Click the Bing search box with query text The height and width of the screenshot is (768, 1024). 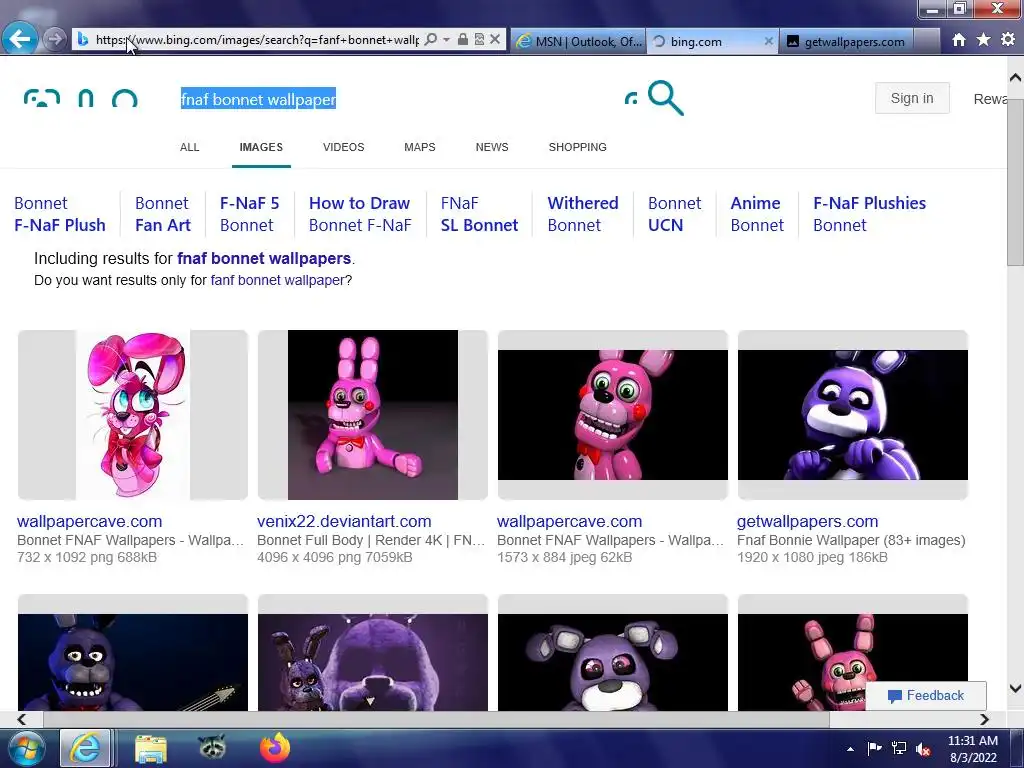click(392, 99)
